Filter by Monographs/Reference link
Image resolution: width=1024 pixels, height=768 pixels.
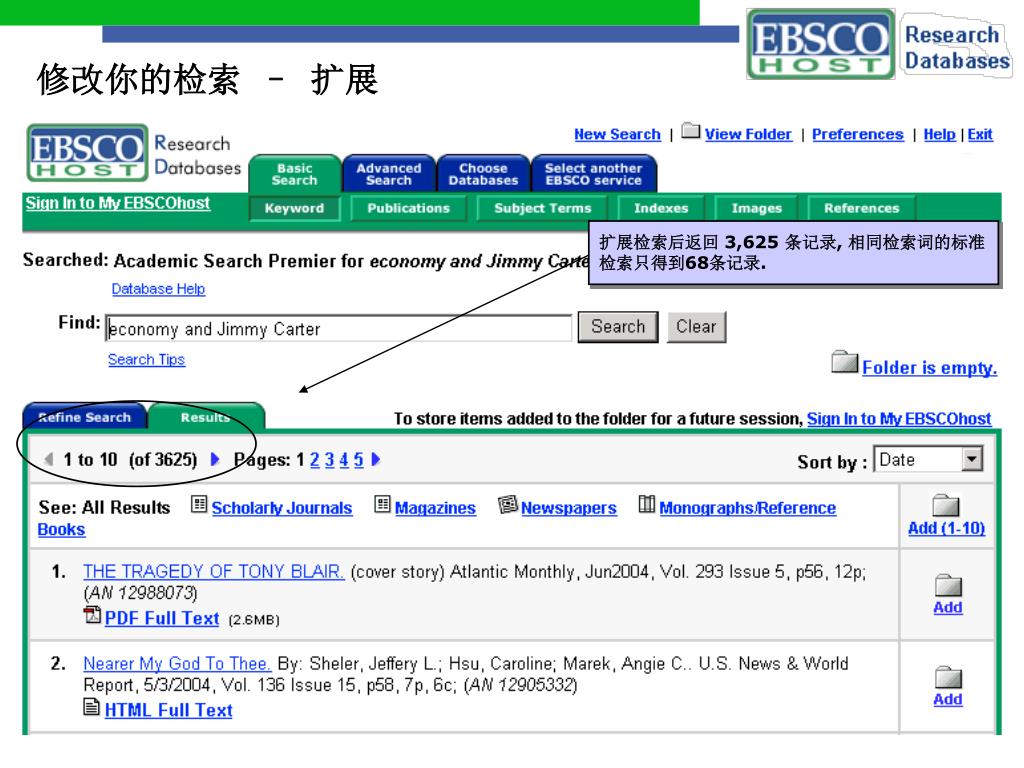coord(747,508)
